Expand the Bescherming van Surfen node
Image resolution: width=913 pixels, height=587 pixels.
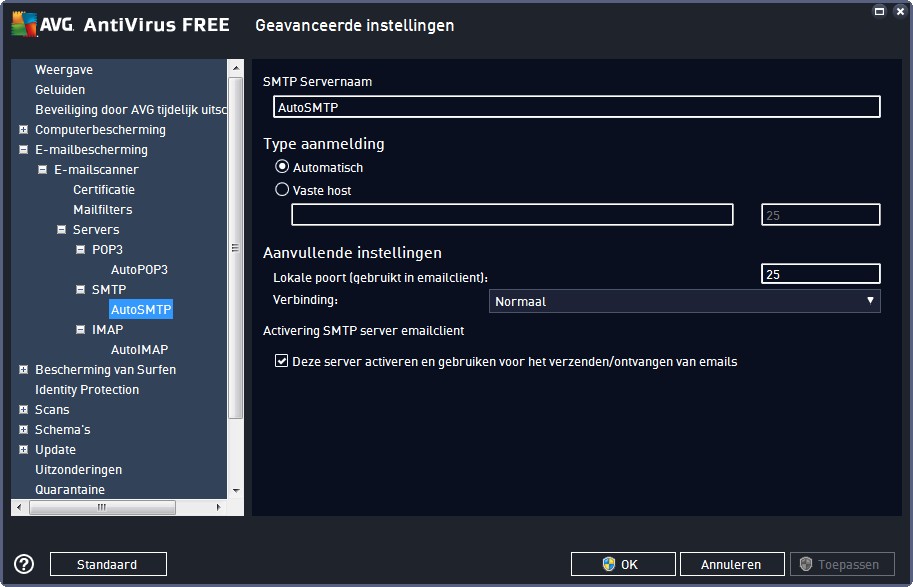tap(23, 369)
